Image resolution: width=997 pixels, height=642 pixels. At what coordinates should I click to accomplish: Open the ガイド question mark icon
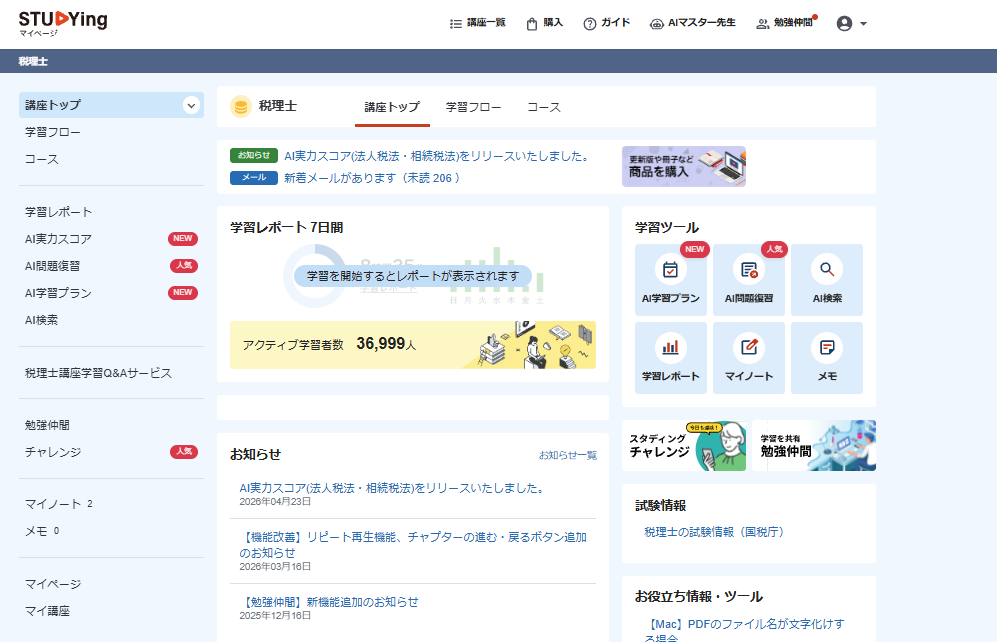[589, 24]
